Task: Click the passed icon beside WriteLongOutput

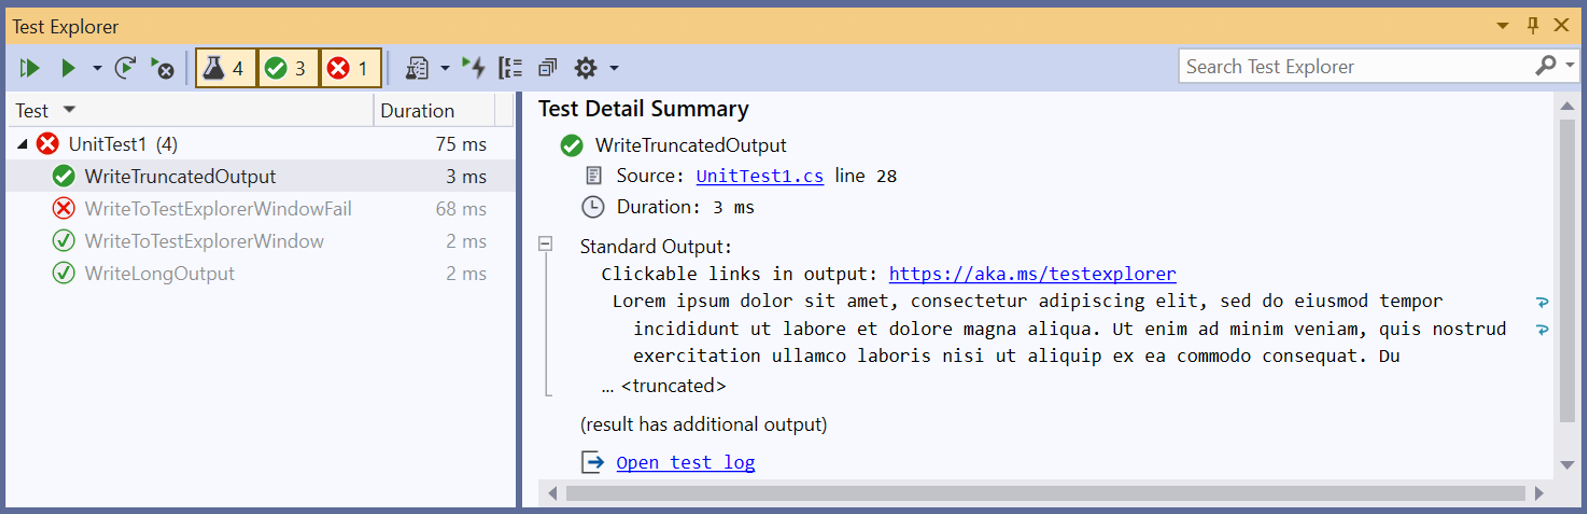Action: pos(64,273)
